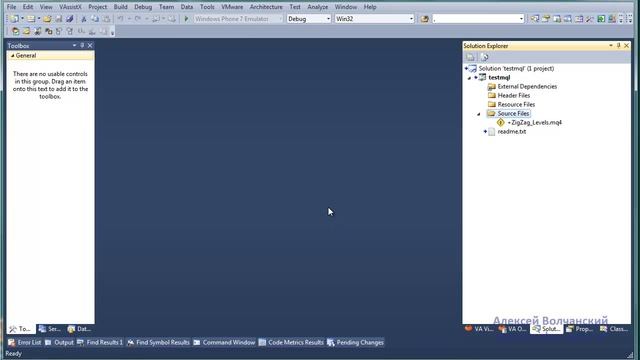The height and width of the screenshot is (360, 640).
Task: Open the Analyze menu
Action: pyautogui.click(x=318, y=7)
